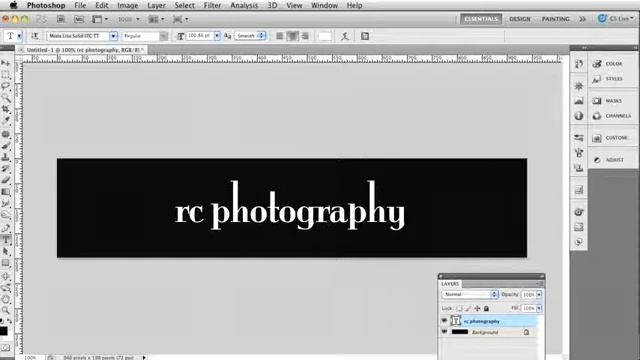Open the Normal blend mode dropdown
The image size is (640, 360).
click(470, 294)
